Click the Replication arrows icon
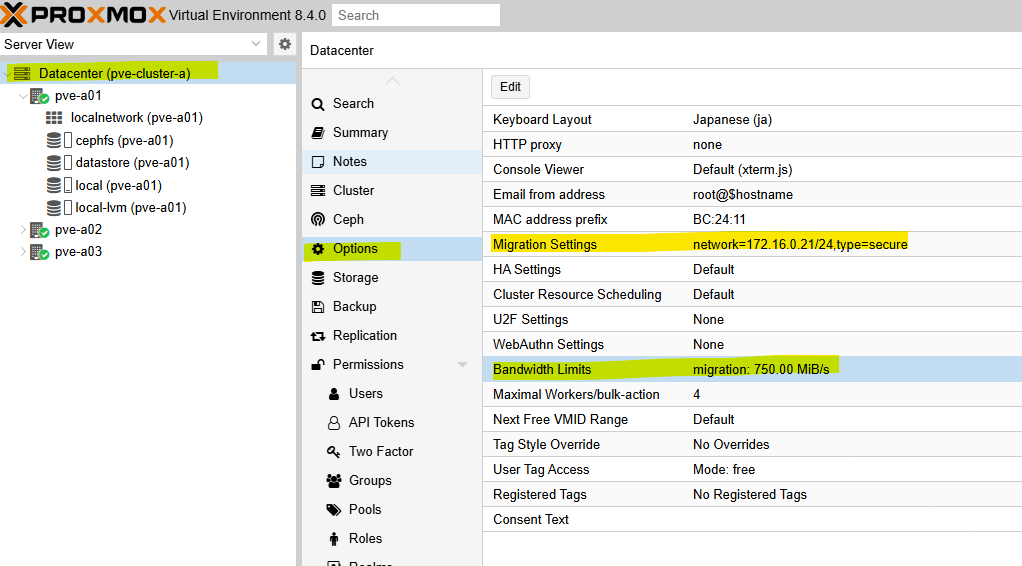1022x566 pixels. coord(318,336)
